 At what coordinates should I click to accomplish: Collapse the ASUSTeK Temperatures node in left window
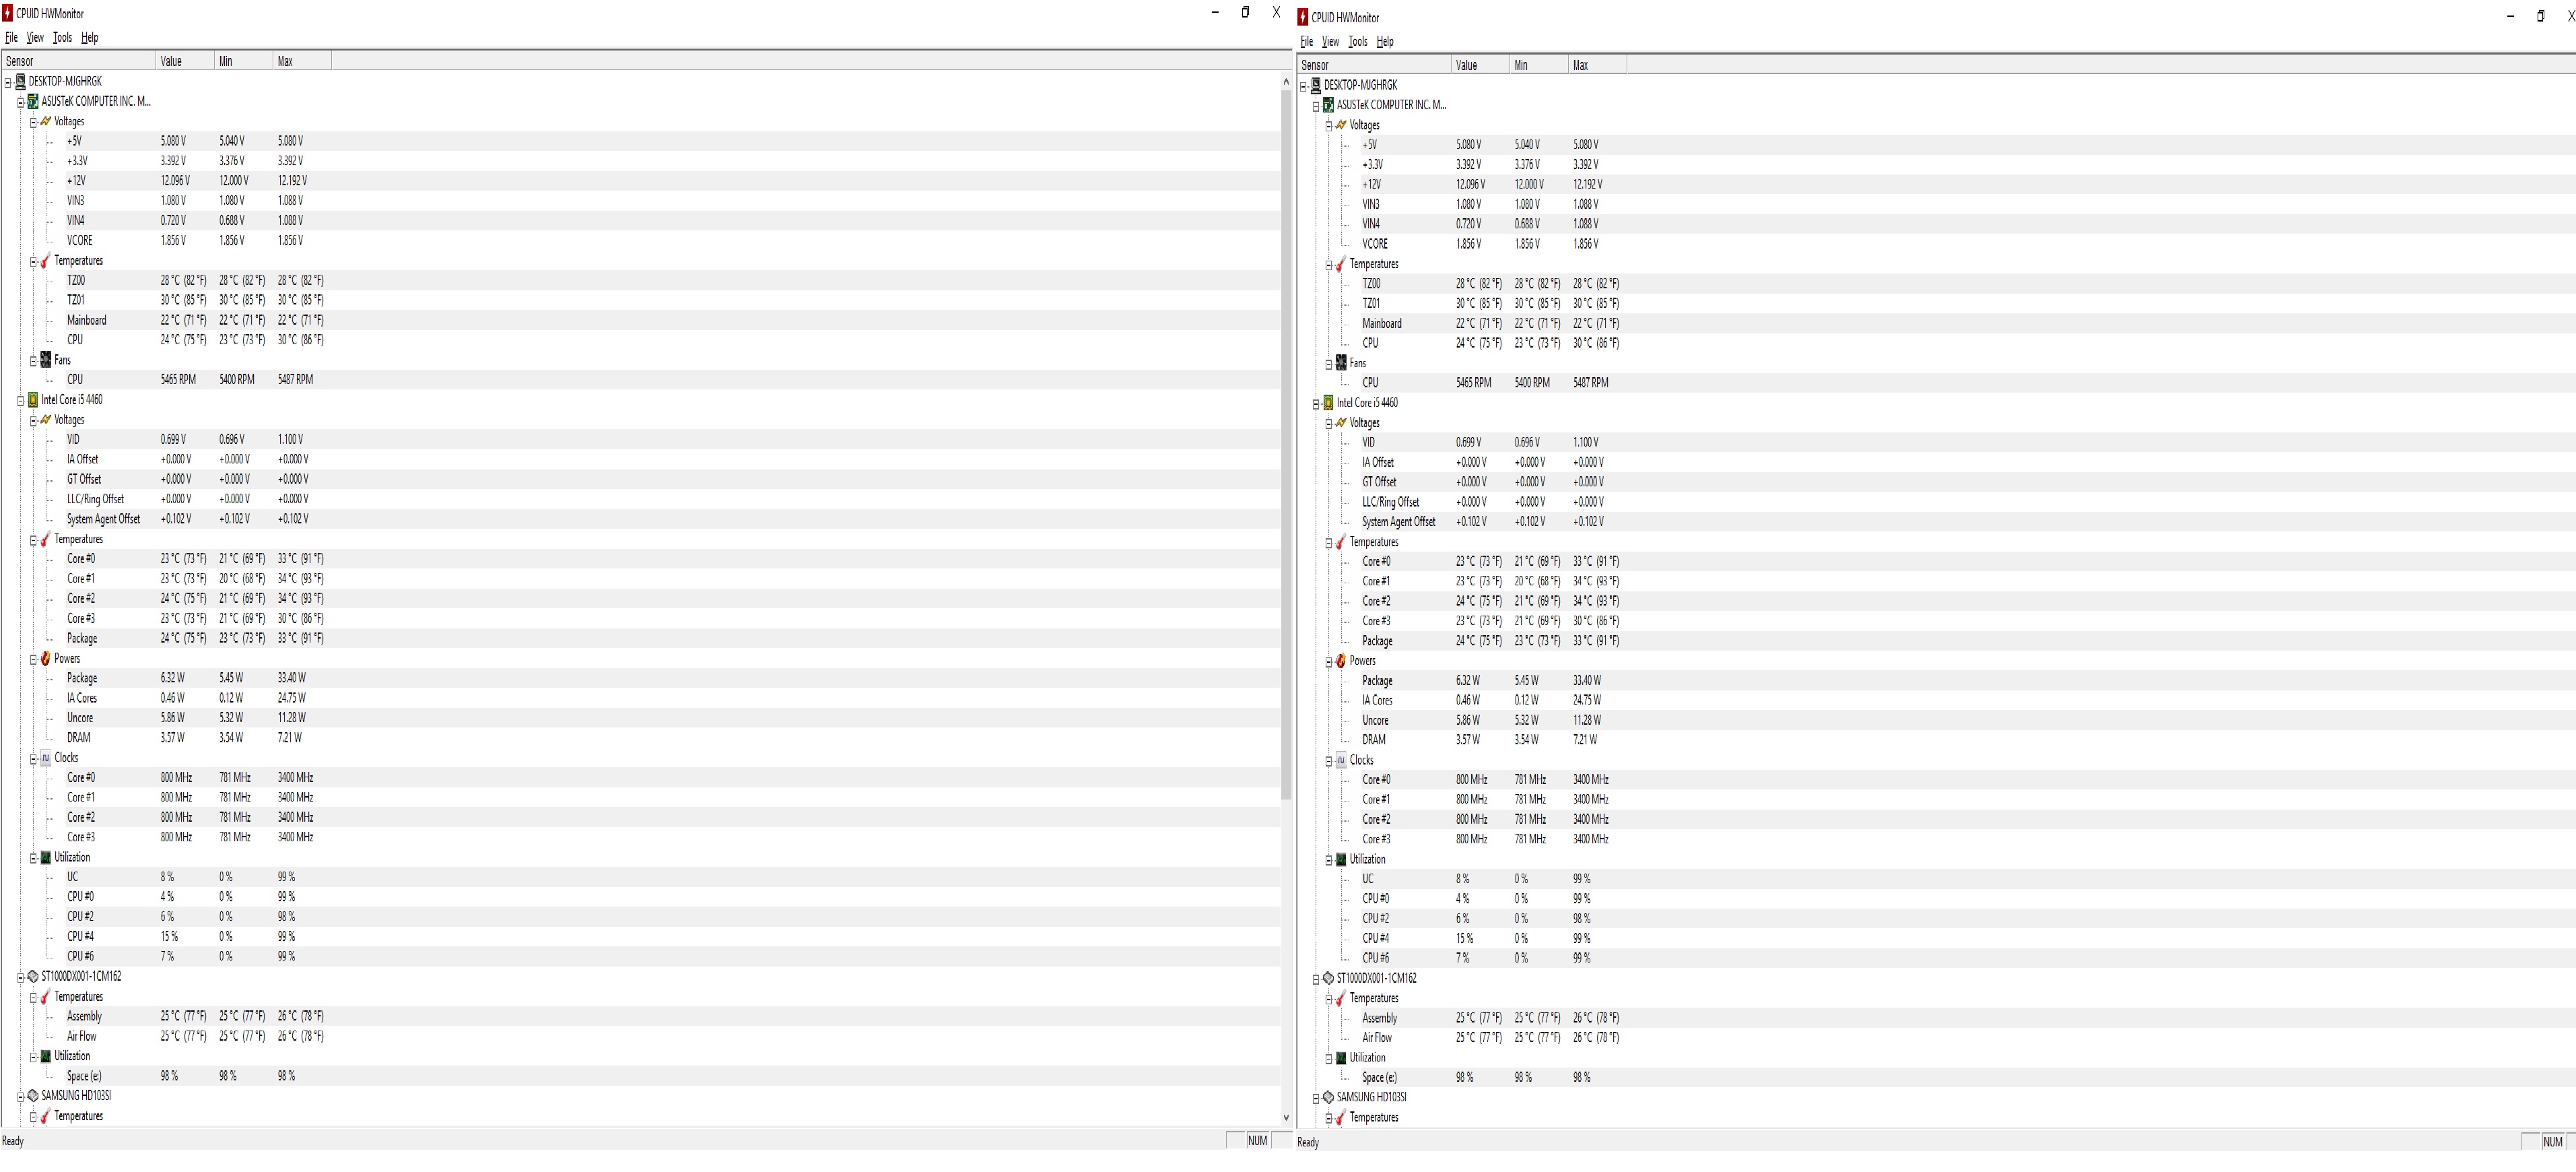33,262
